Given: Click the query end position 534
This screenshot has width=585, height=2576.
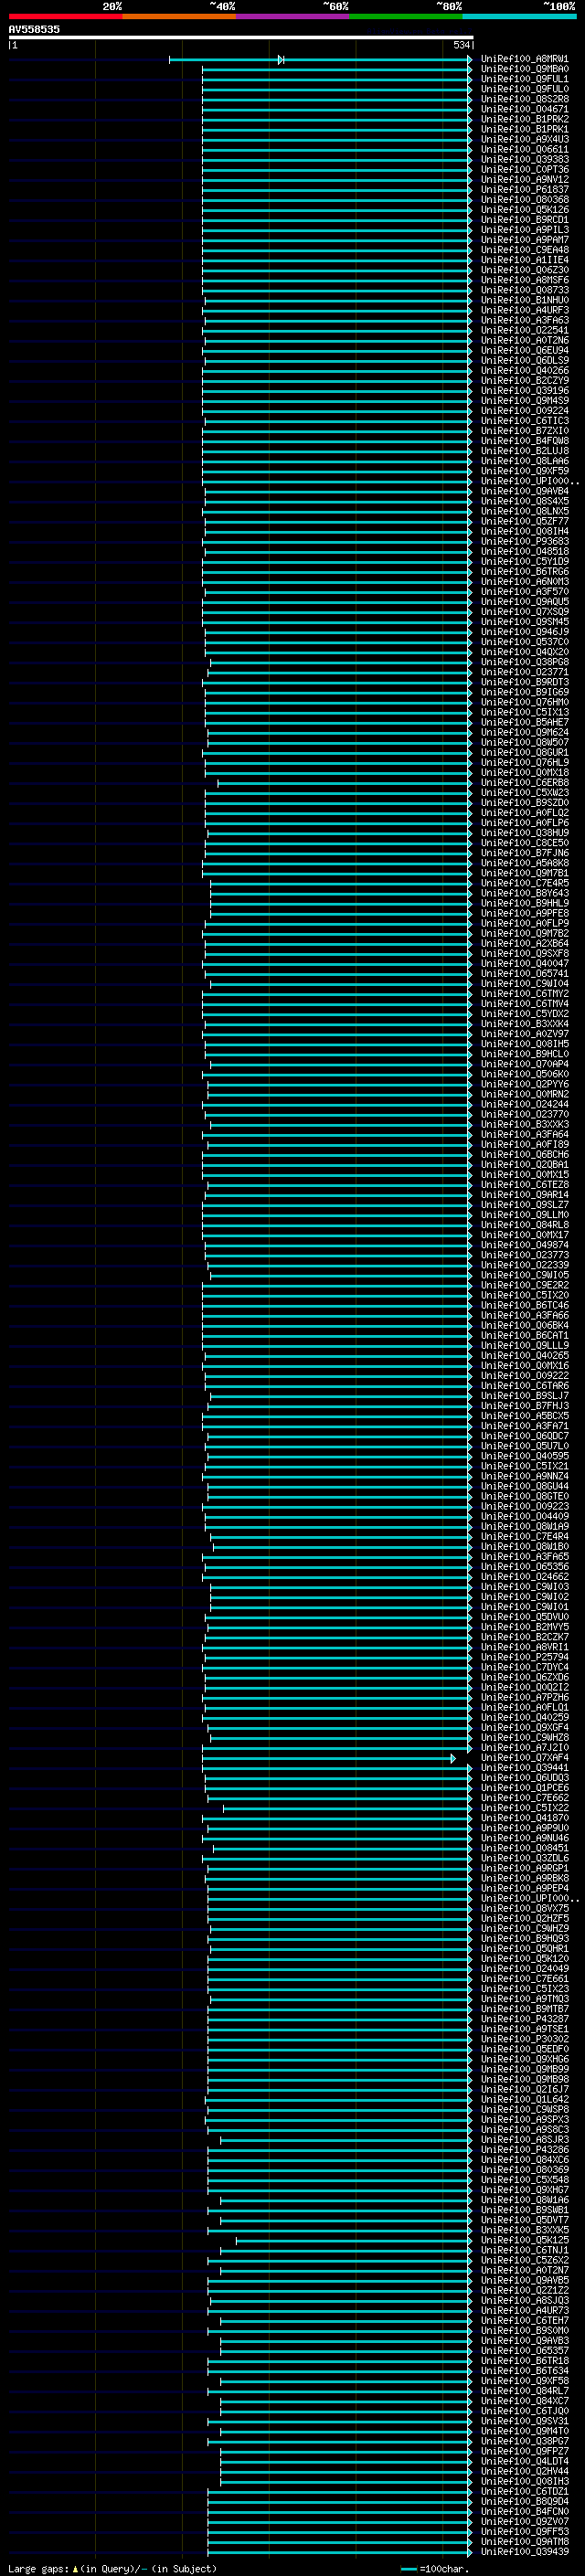Looking at the screenshot, I should click(461, 45).
